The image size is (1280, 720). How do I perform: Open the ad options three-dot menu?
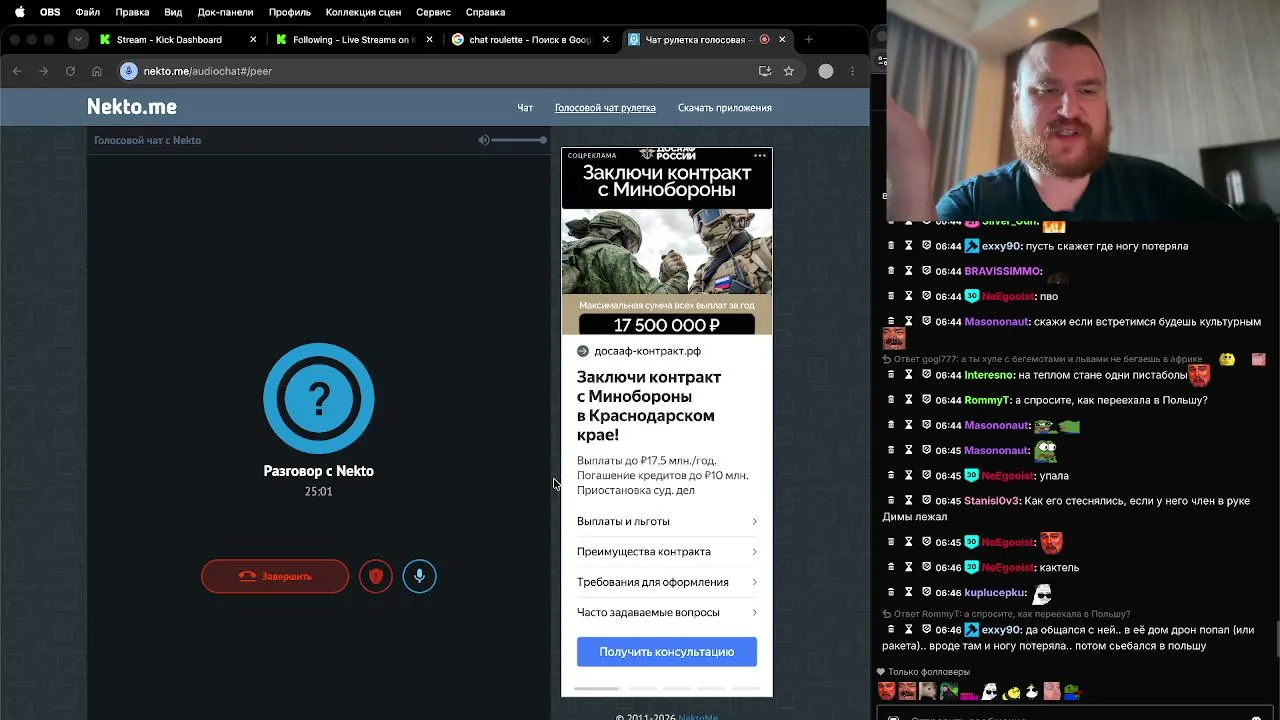pos(760,155)
